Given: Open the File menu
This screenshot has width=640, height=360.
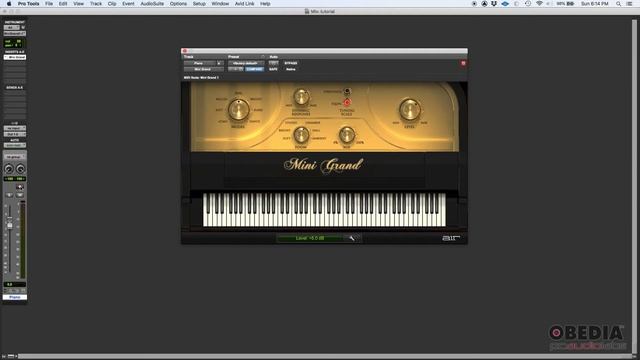Looking at the screenshot, I should click(49, 4).
